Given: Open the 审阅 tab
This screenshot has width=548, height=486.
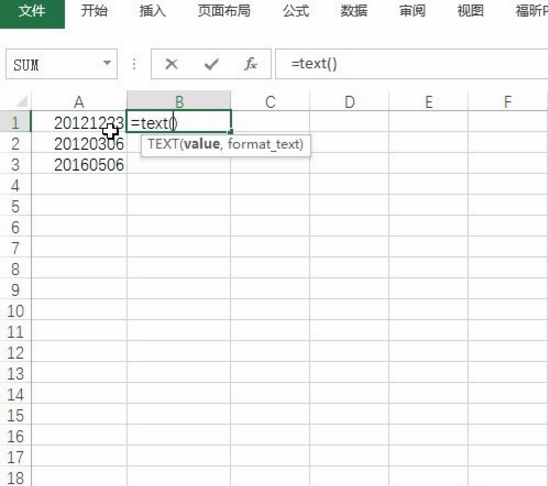Looking at the screenshot, I should [x=412, y=11].
